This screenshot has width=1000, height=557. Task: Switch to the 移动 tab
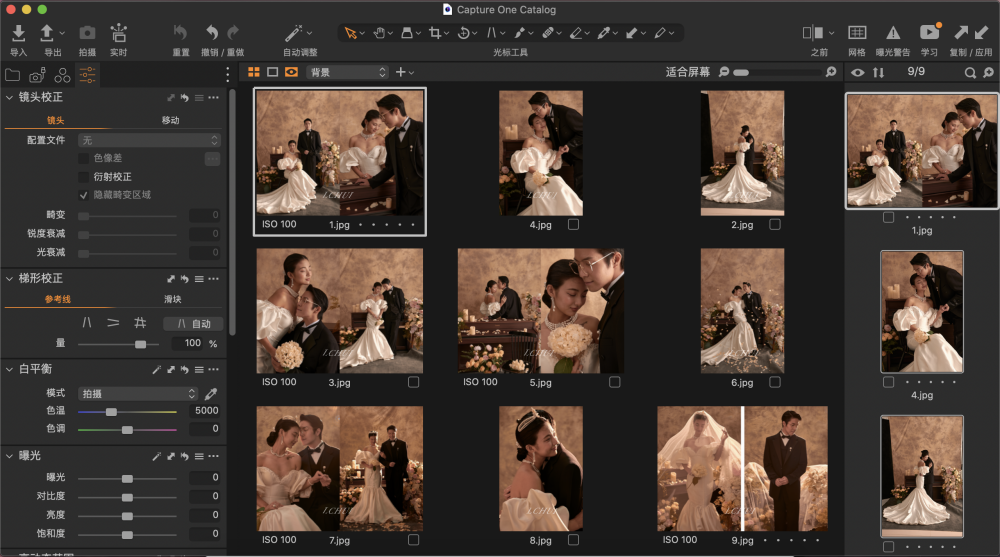171,120
